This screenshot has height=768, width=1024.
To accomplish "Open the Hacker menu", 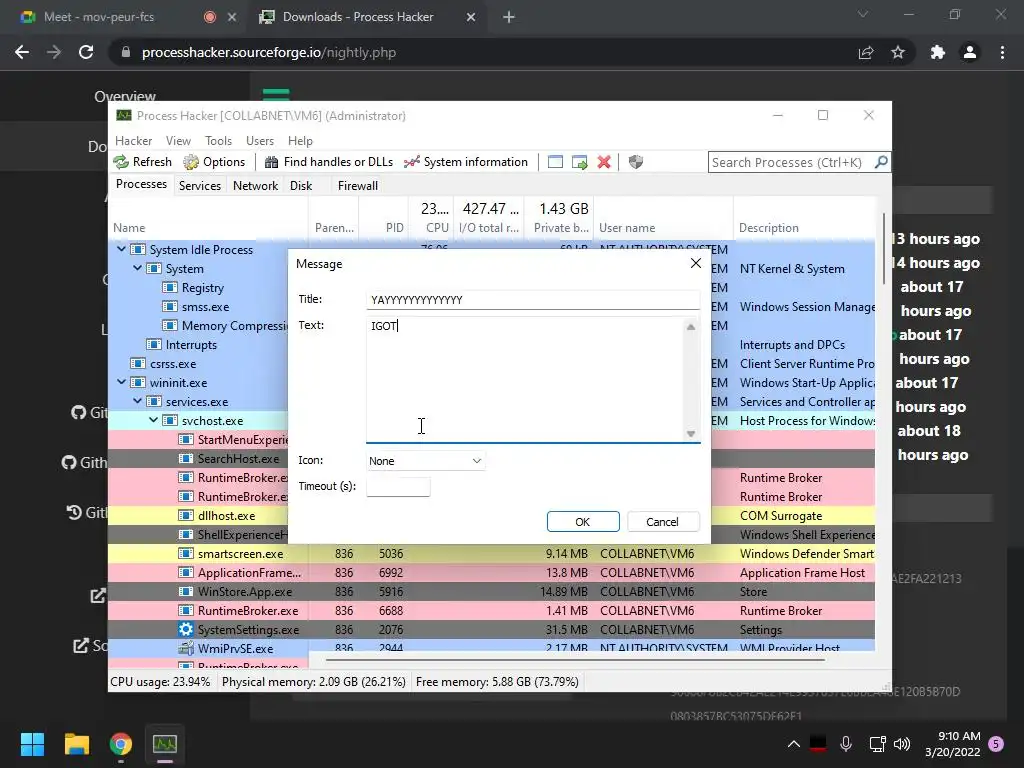I will [x=133, y=140].
